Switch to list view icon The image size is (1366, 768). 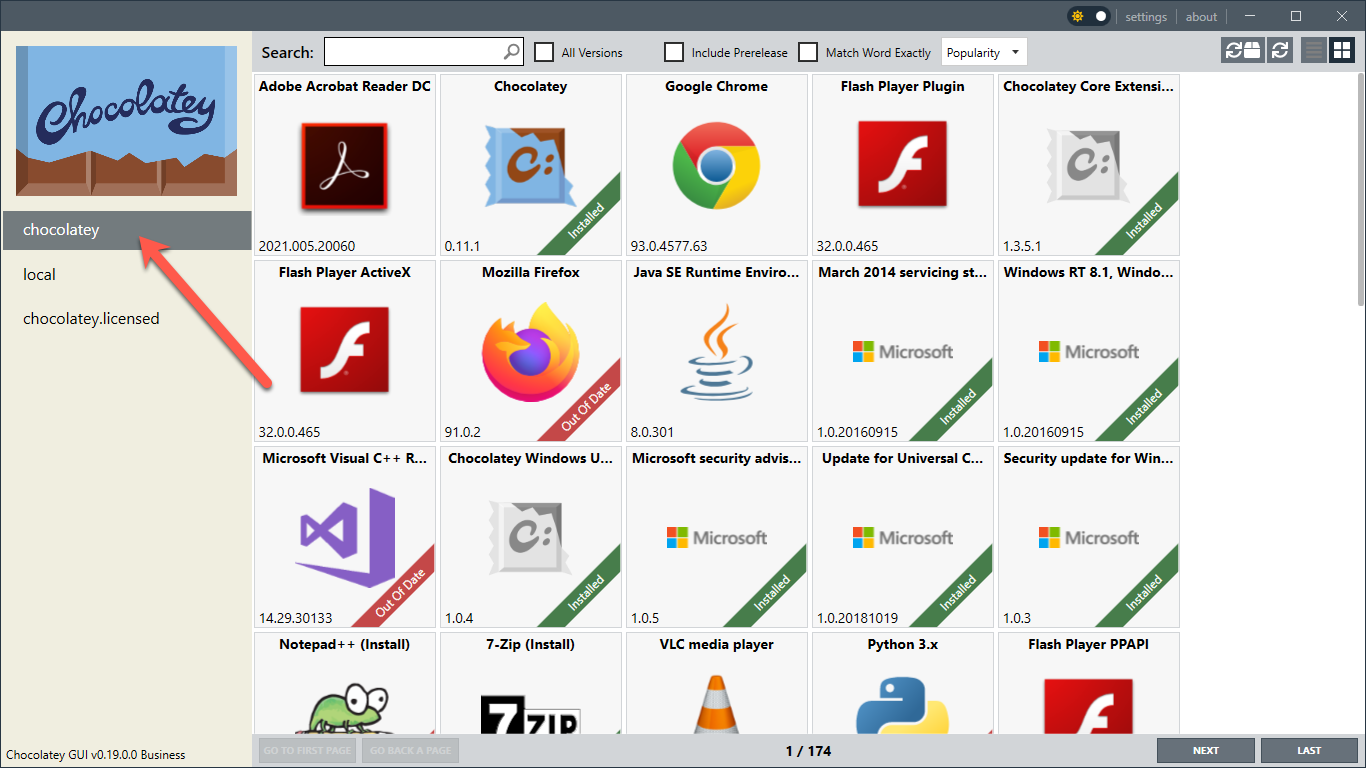(x=1314, y=50)
